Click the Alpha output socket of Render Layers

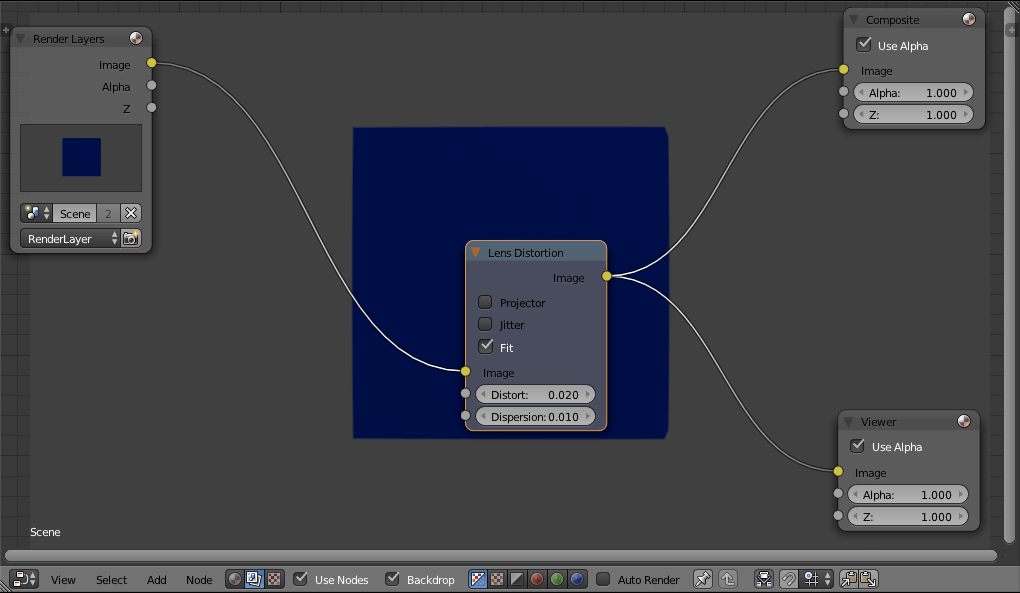tap(152, 85)
